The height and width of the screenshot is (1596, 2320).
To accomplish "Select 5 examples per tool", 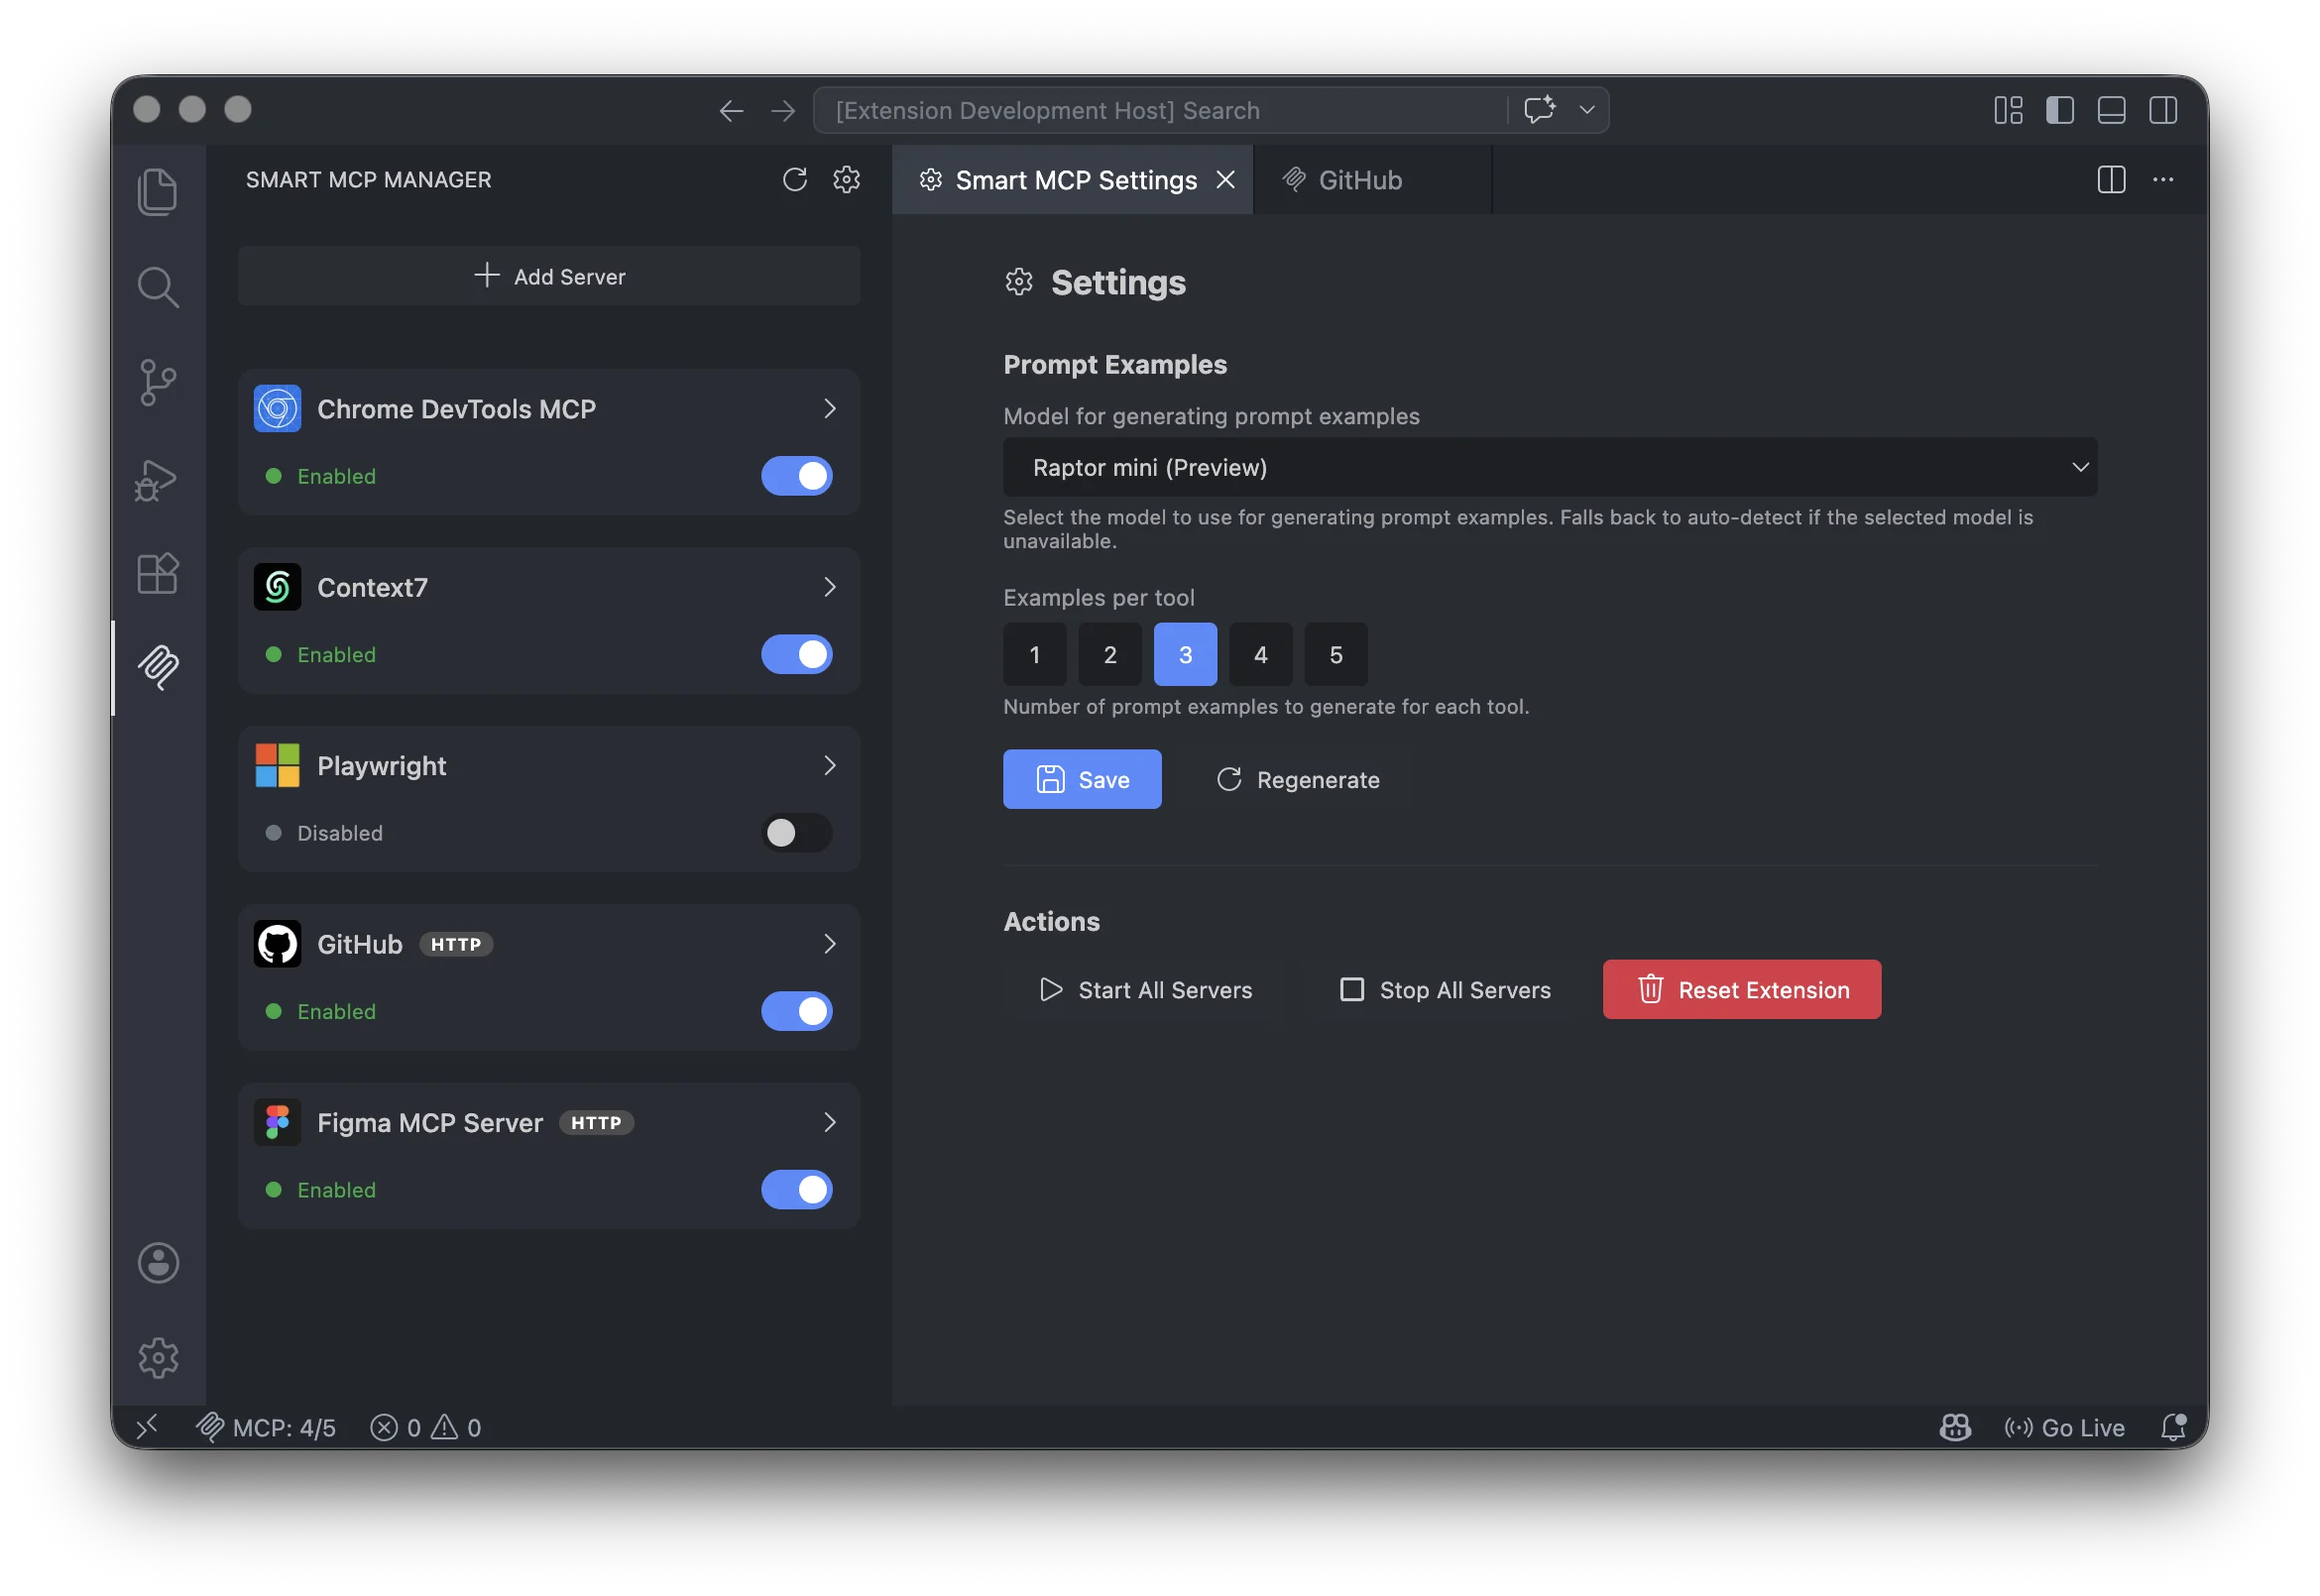I will 1336,654.
